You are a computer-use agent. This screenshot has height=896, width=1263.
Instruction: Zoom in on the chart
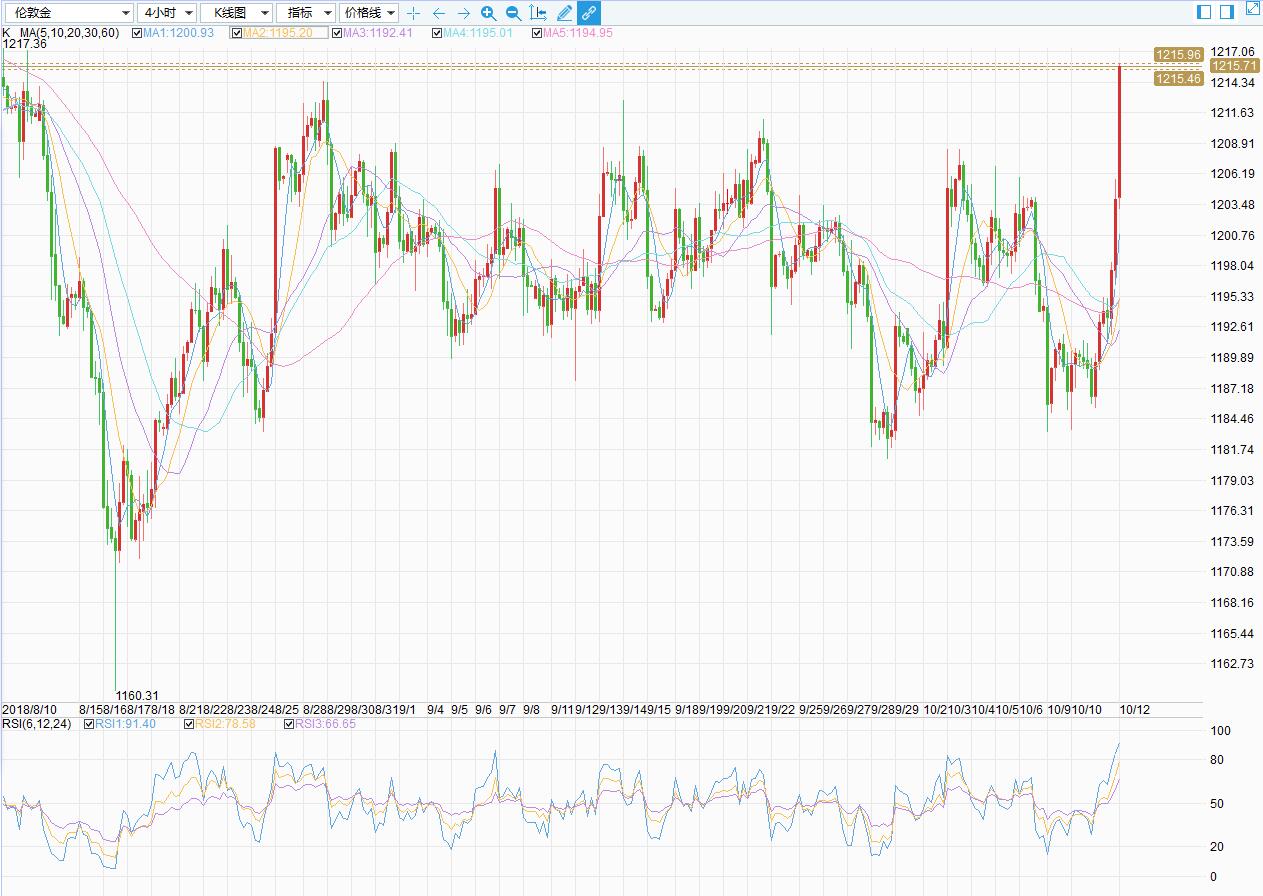pos(488,13)
